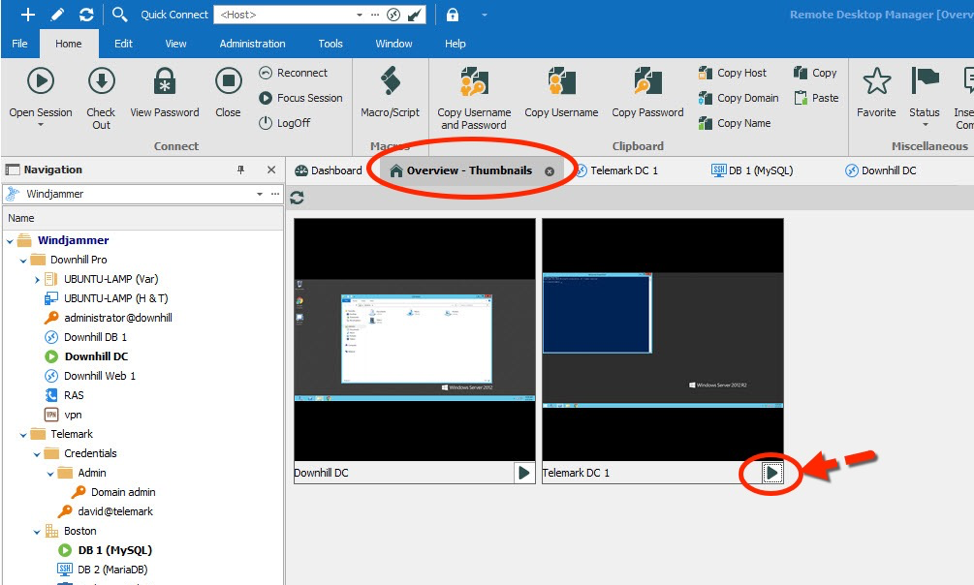974x585 pixels.
Task: Open the Macro/Script tool
Action: [390, 82]
